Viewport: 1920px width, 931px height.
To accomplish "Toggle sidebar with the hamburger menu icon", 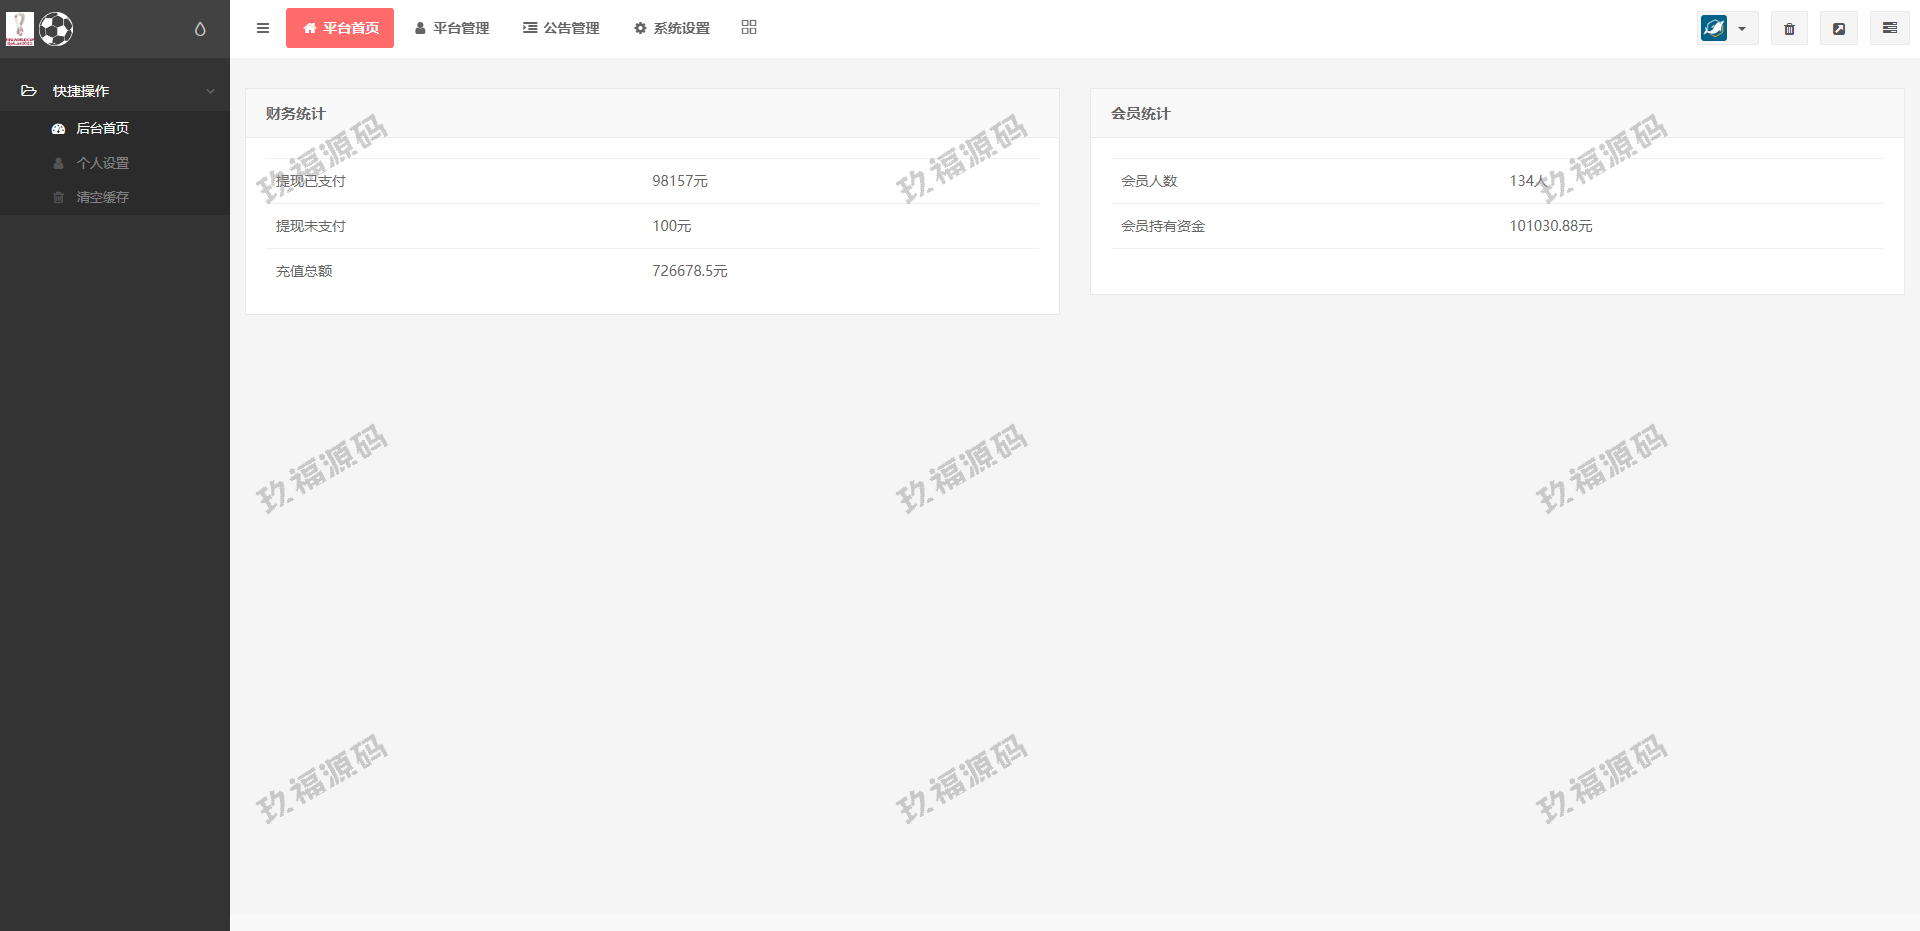I will [263, 28].
